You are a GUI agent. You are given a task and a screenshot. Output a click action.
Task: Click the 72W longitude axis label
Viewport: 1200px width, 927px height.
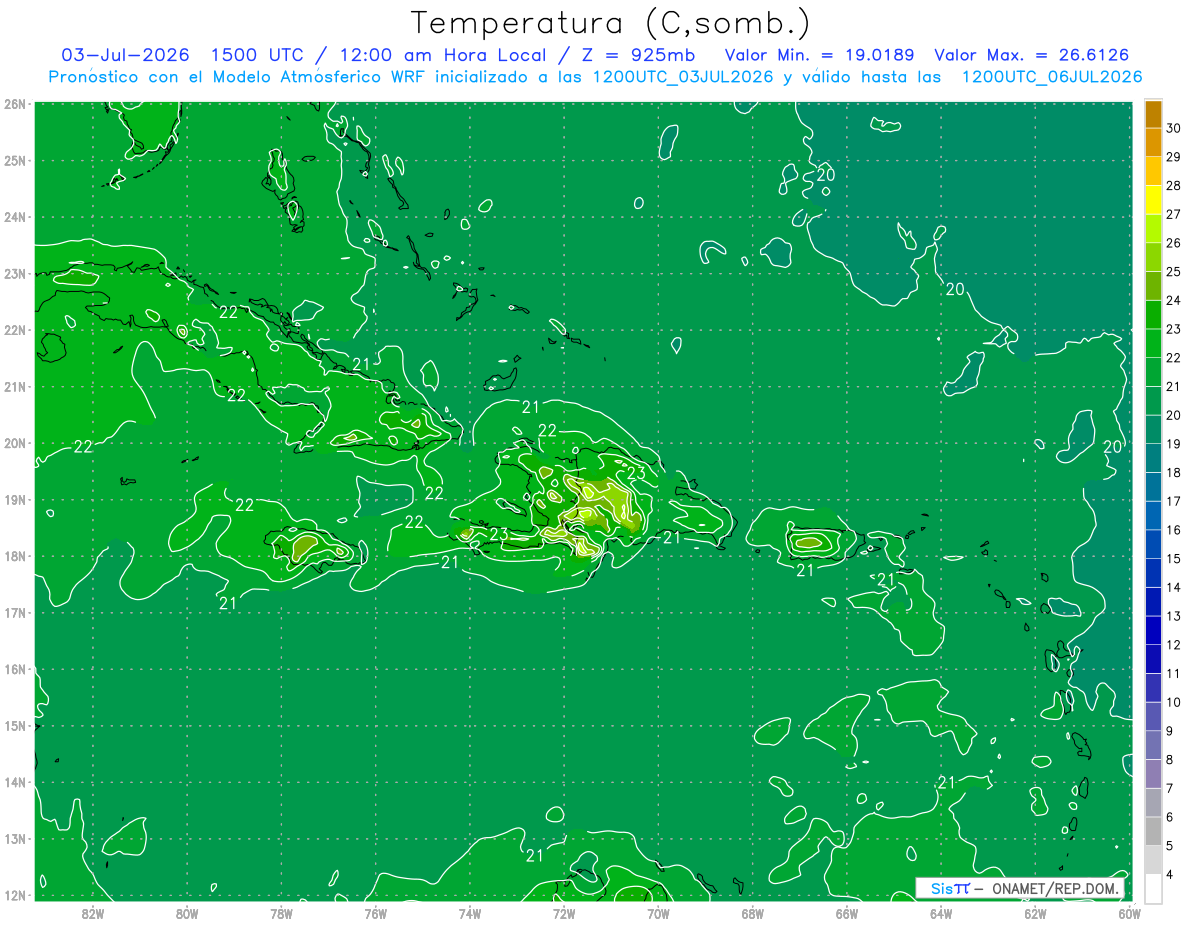coord(563,912)
